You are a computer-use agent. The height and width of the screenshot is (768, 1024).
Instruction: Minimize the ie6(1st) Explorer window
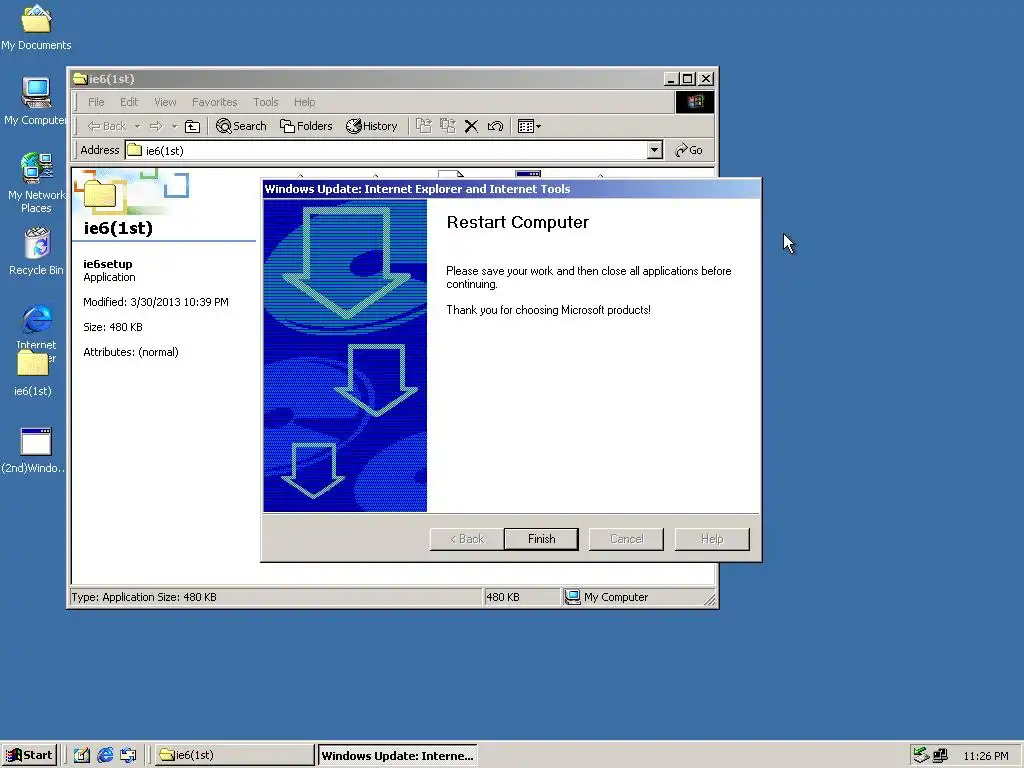click(x=671, y=79)
